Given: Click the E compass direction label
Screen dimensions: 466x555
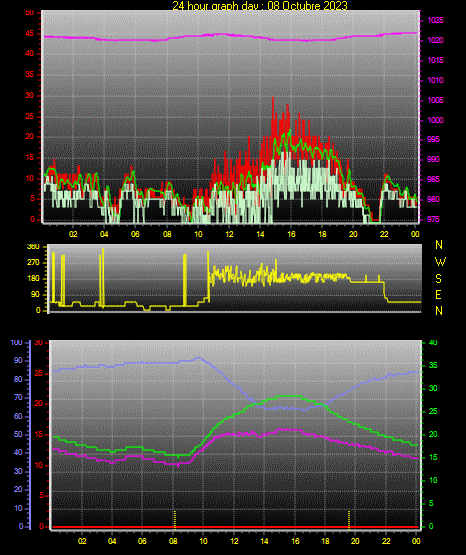Looking at the screenshot, I should click(x=438, y=294).
